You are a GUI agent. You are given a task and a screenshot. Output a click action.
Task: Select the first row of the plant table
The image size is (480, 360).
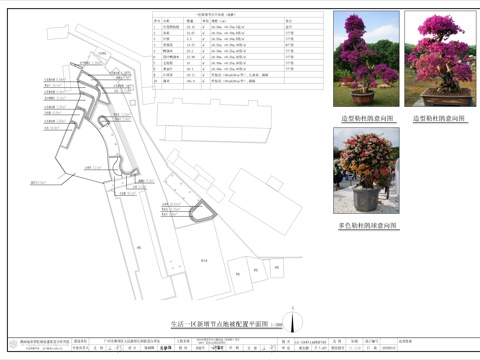click(238, 27)
